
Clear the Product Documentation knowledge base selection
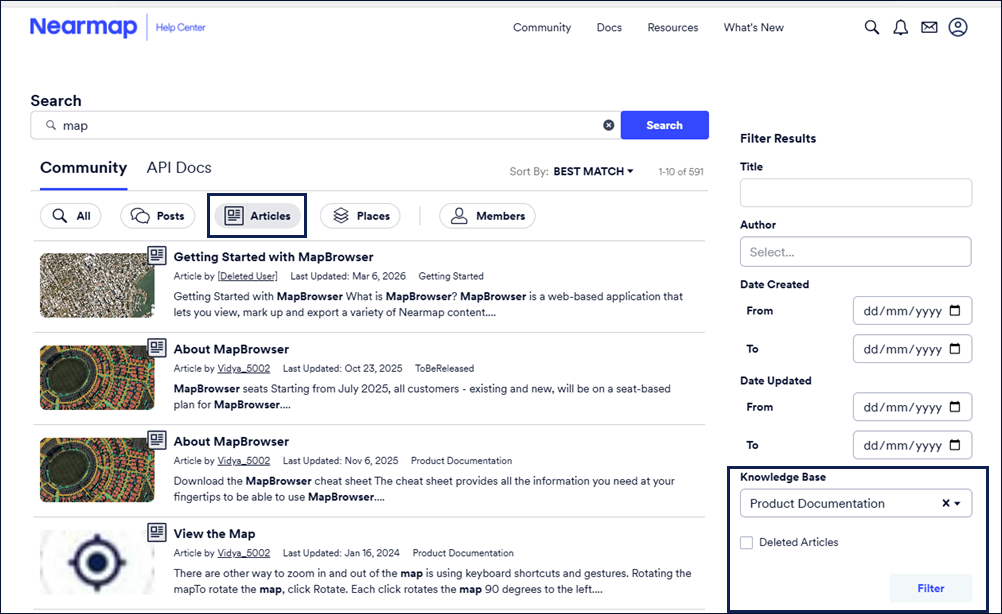(946, 503)
